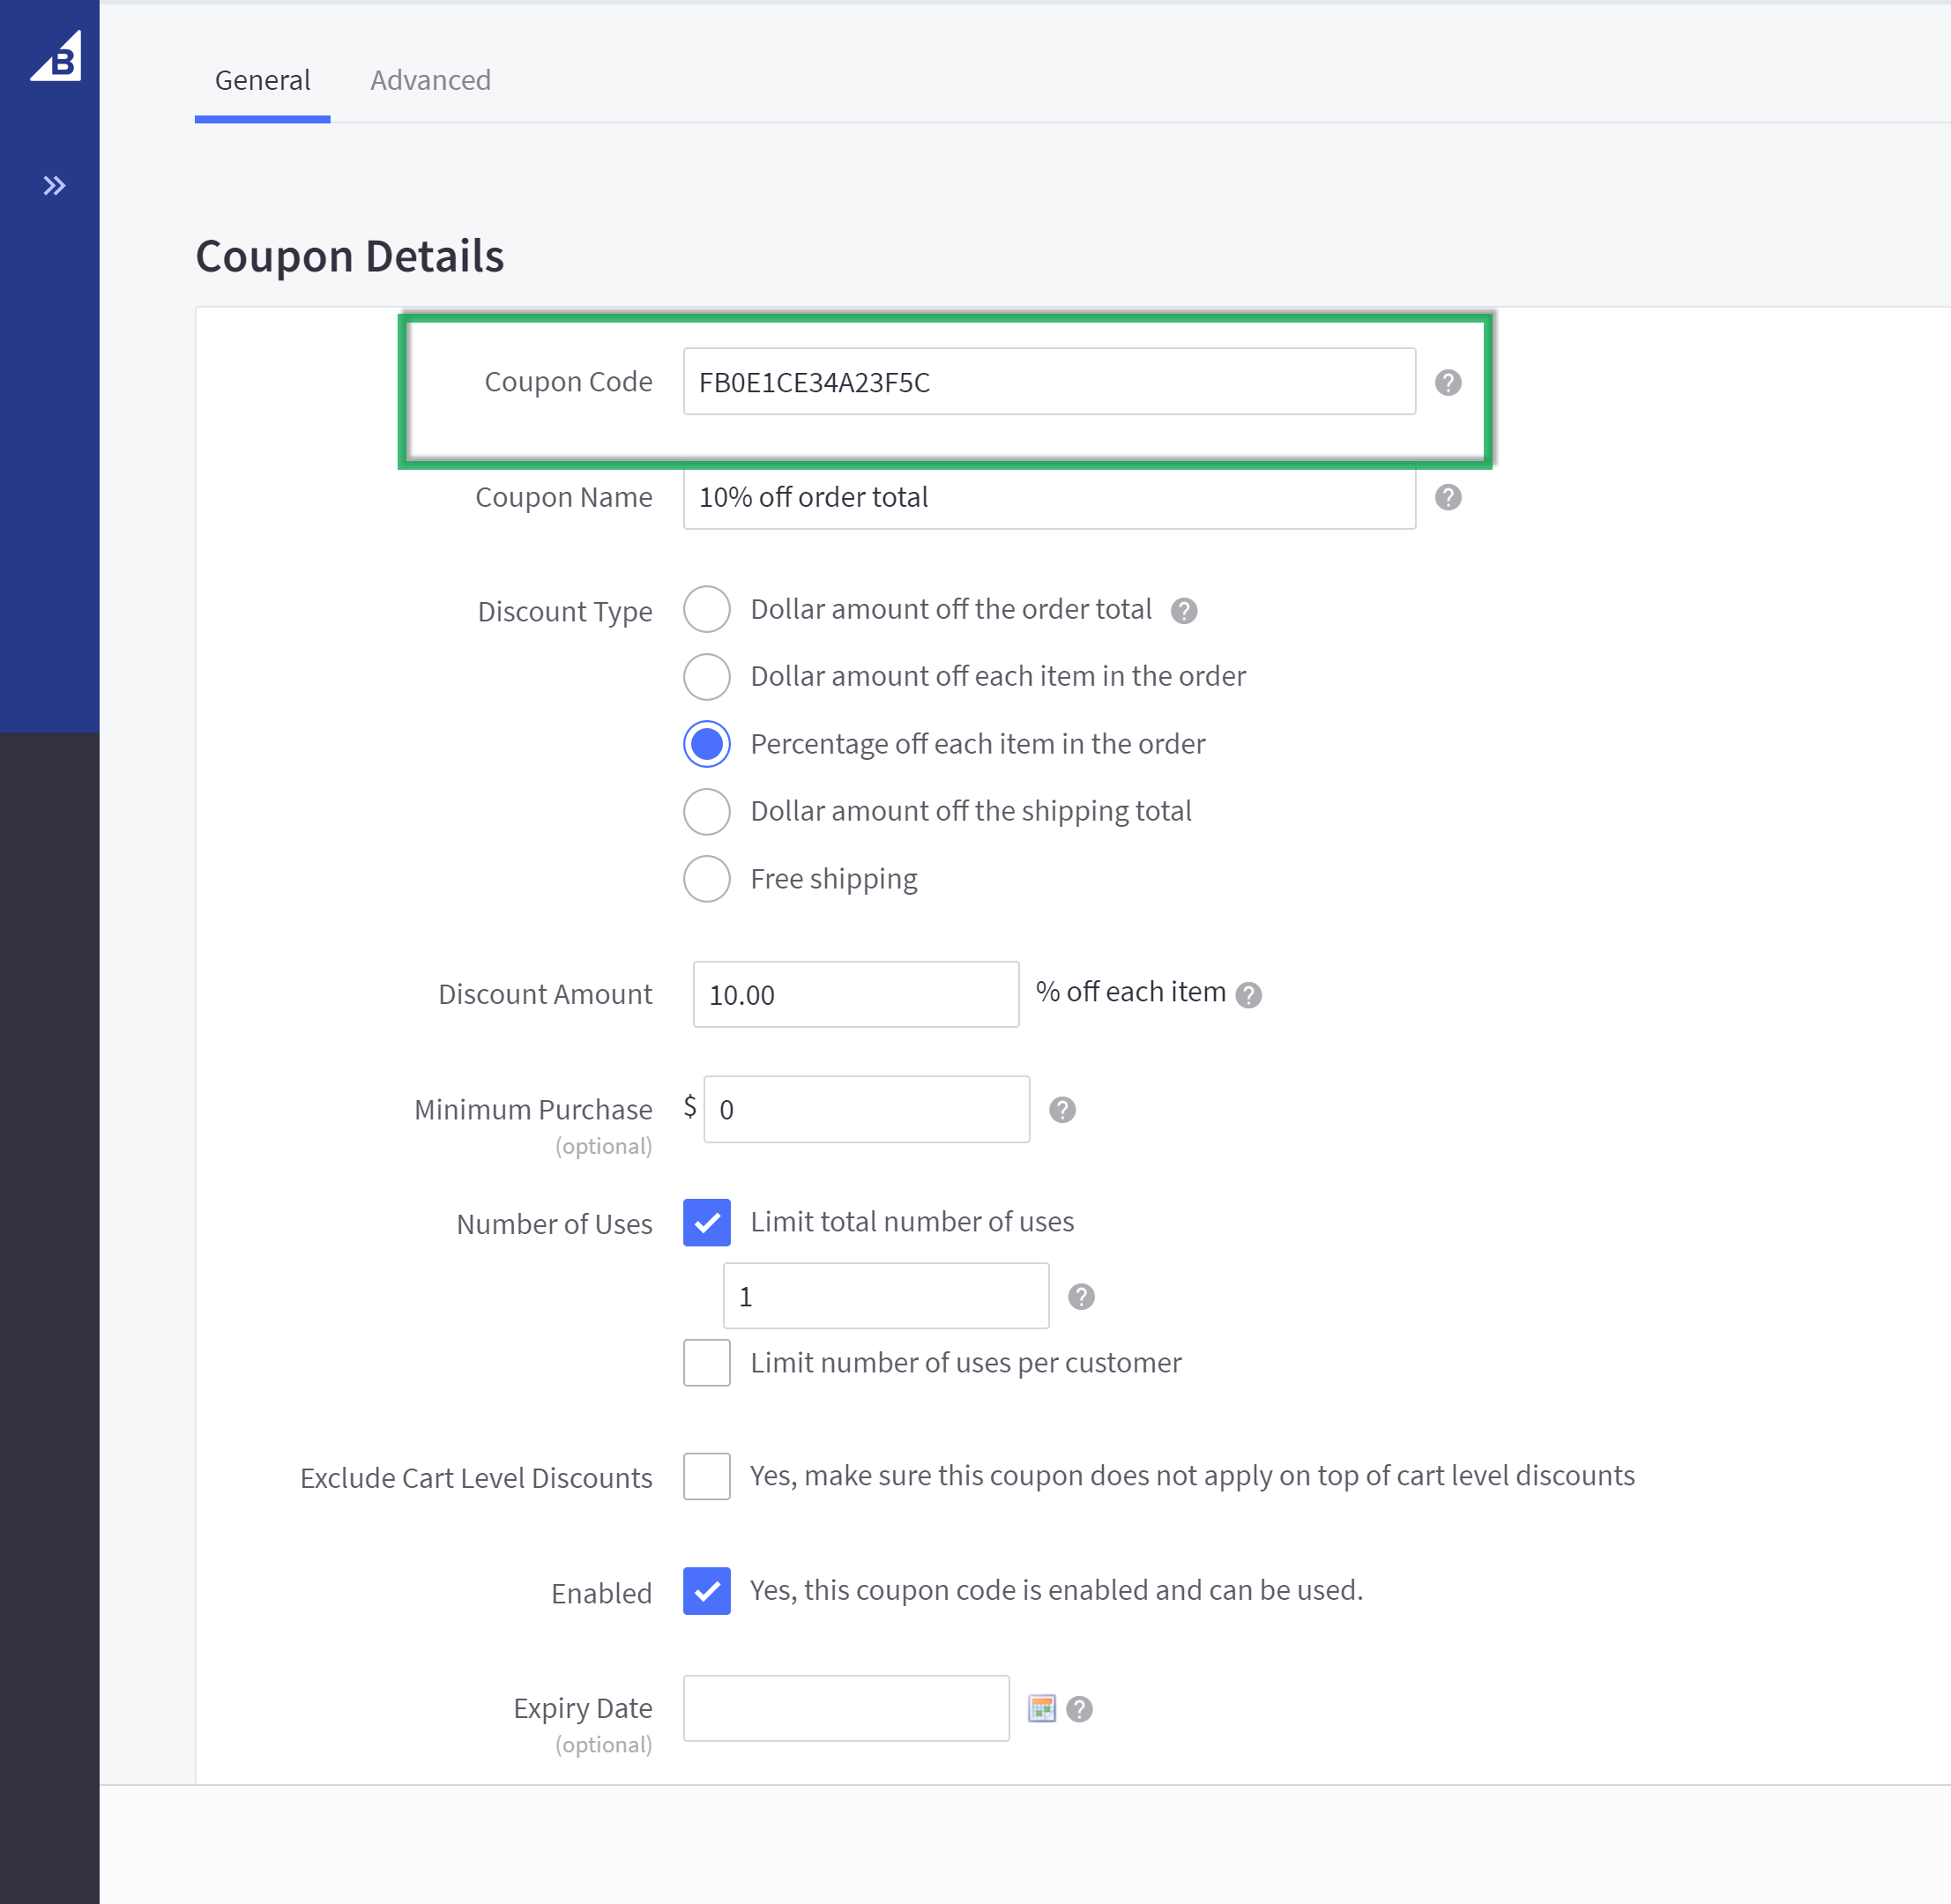Open the calendar picker for Expiry Date
This screenshot has height=1904, width=1951.
click(x=1042, y=1707)
